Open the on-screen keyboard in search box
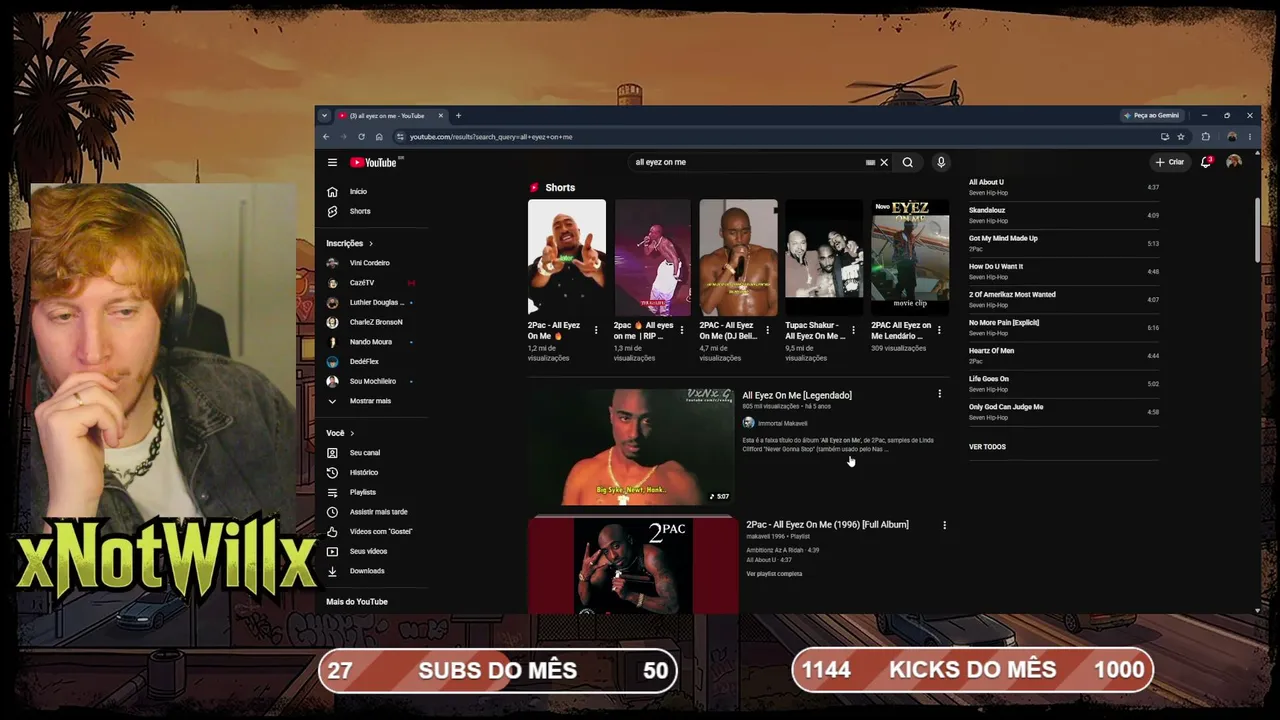This screenshot has width=1280, height=720. tap(870, 162)
